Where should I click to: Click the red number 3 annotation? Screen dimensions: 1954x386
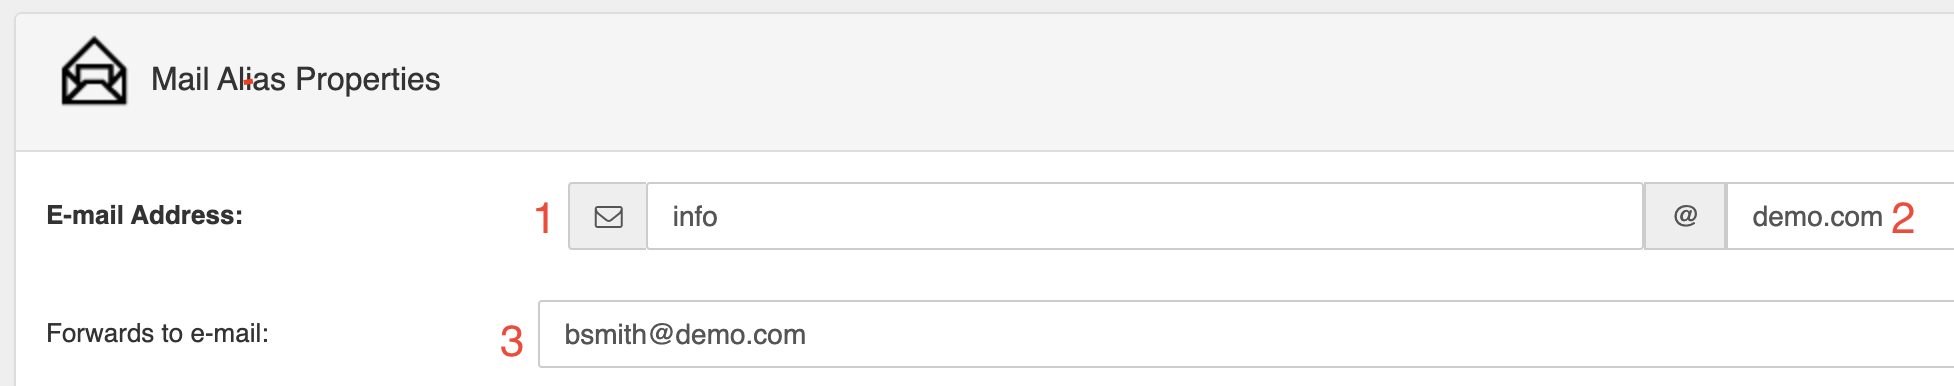point(512,342)
